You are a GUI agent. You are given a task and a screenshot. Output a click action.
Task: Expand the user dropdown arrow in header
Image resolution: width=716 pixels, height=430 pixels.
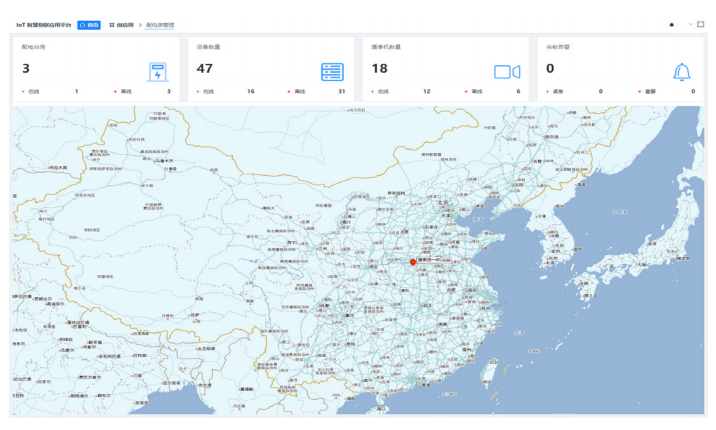[689, 24]
